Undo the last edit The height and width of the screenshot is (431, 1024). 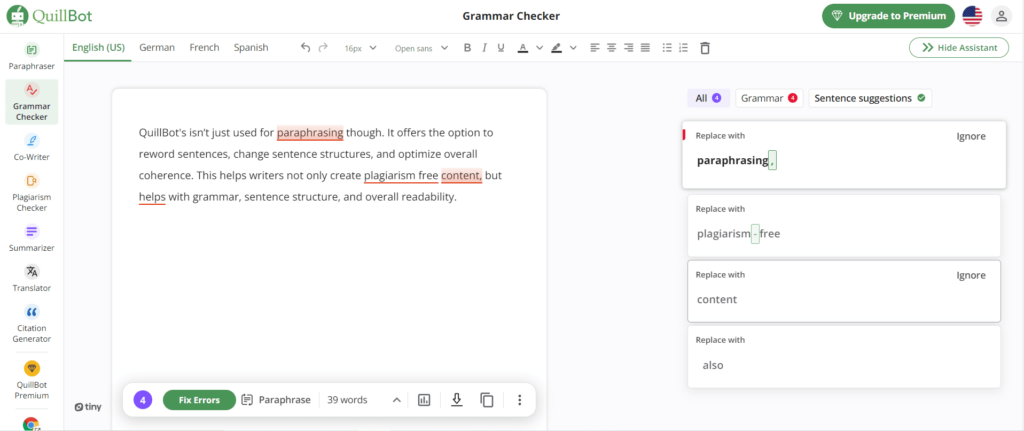(305, 48)
